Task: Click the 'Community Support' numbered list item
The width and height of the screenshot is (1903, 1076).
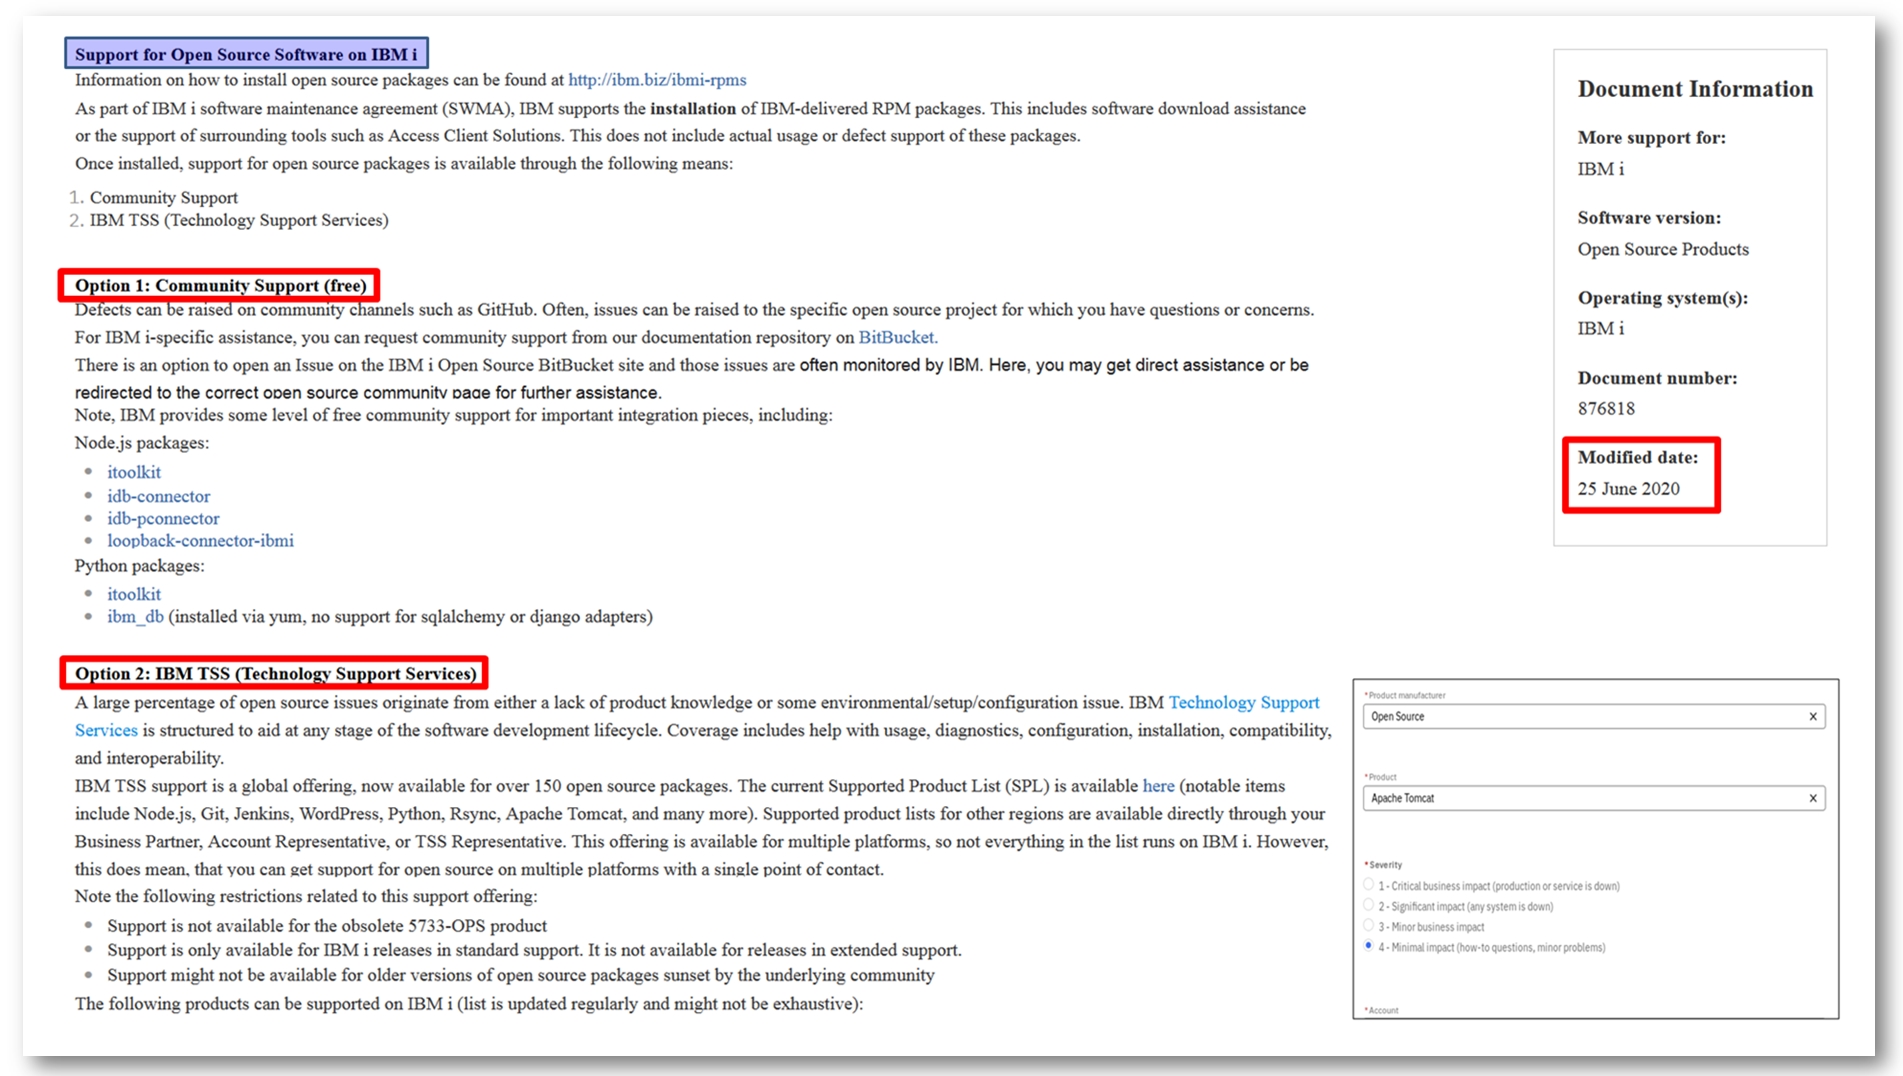Action: 164,198
